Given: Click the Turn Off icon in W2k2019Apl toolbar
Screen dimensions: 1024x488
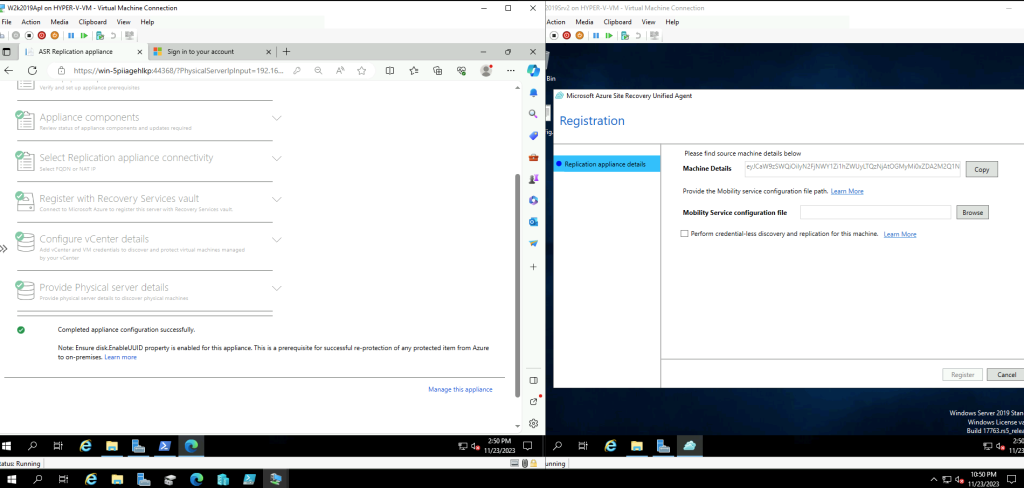Looking at the screenshot, I should coord(28,35).
